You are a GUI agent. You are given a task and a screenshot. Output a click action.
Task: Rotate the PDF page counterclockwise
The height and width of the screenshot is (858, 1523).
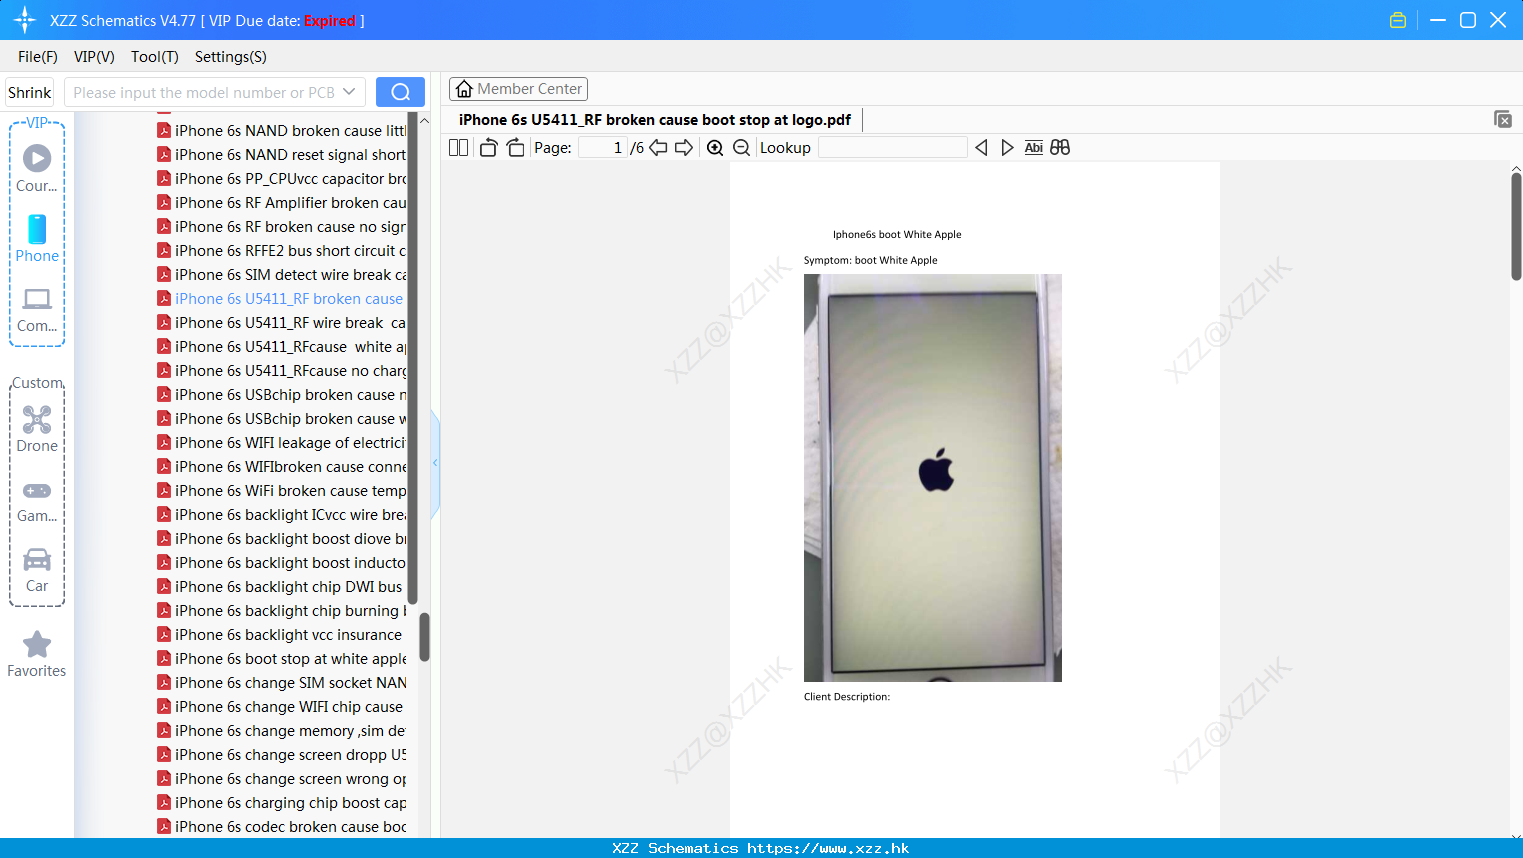[x=488, y=148]
